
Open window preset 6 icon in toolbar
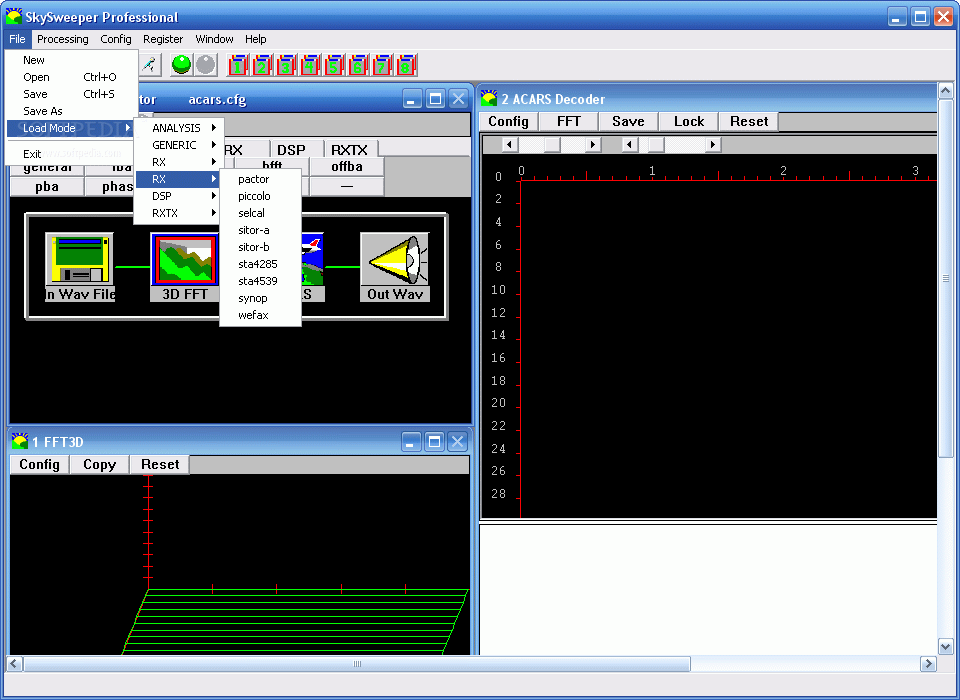[x=358, y=65]
